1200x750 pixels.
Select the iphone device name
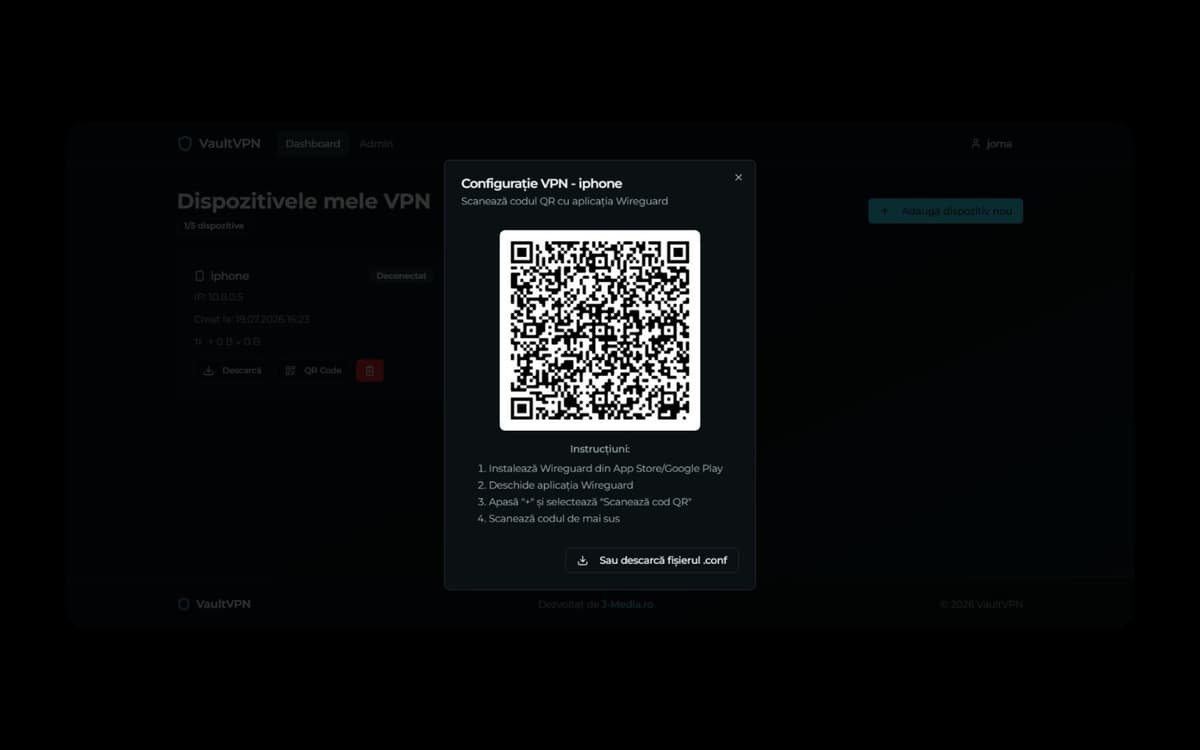(230, 276)
